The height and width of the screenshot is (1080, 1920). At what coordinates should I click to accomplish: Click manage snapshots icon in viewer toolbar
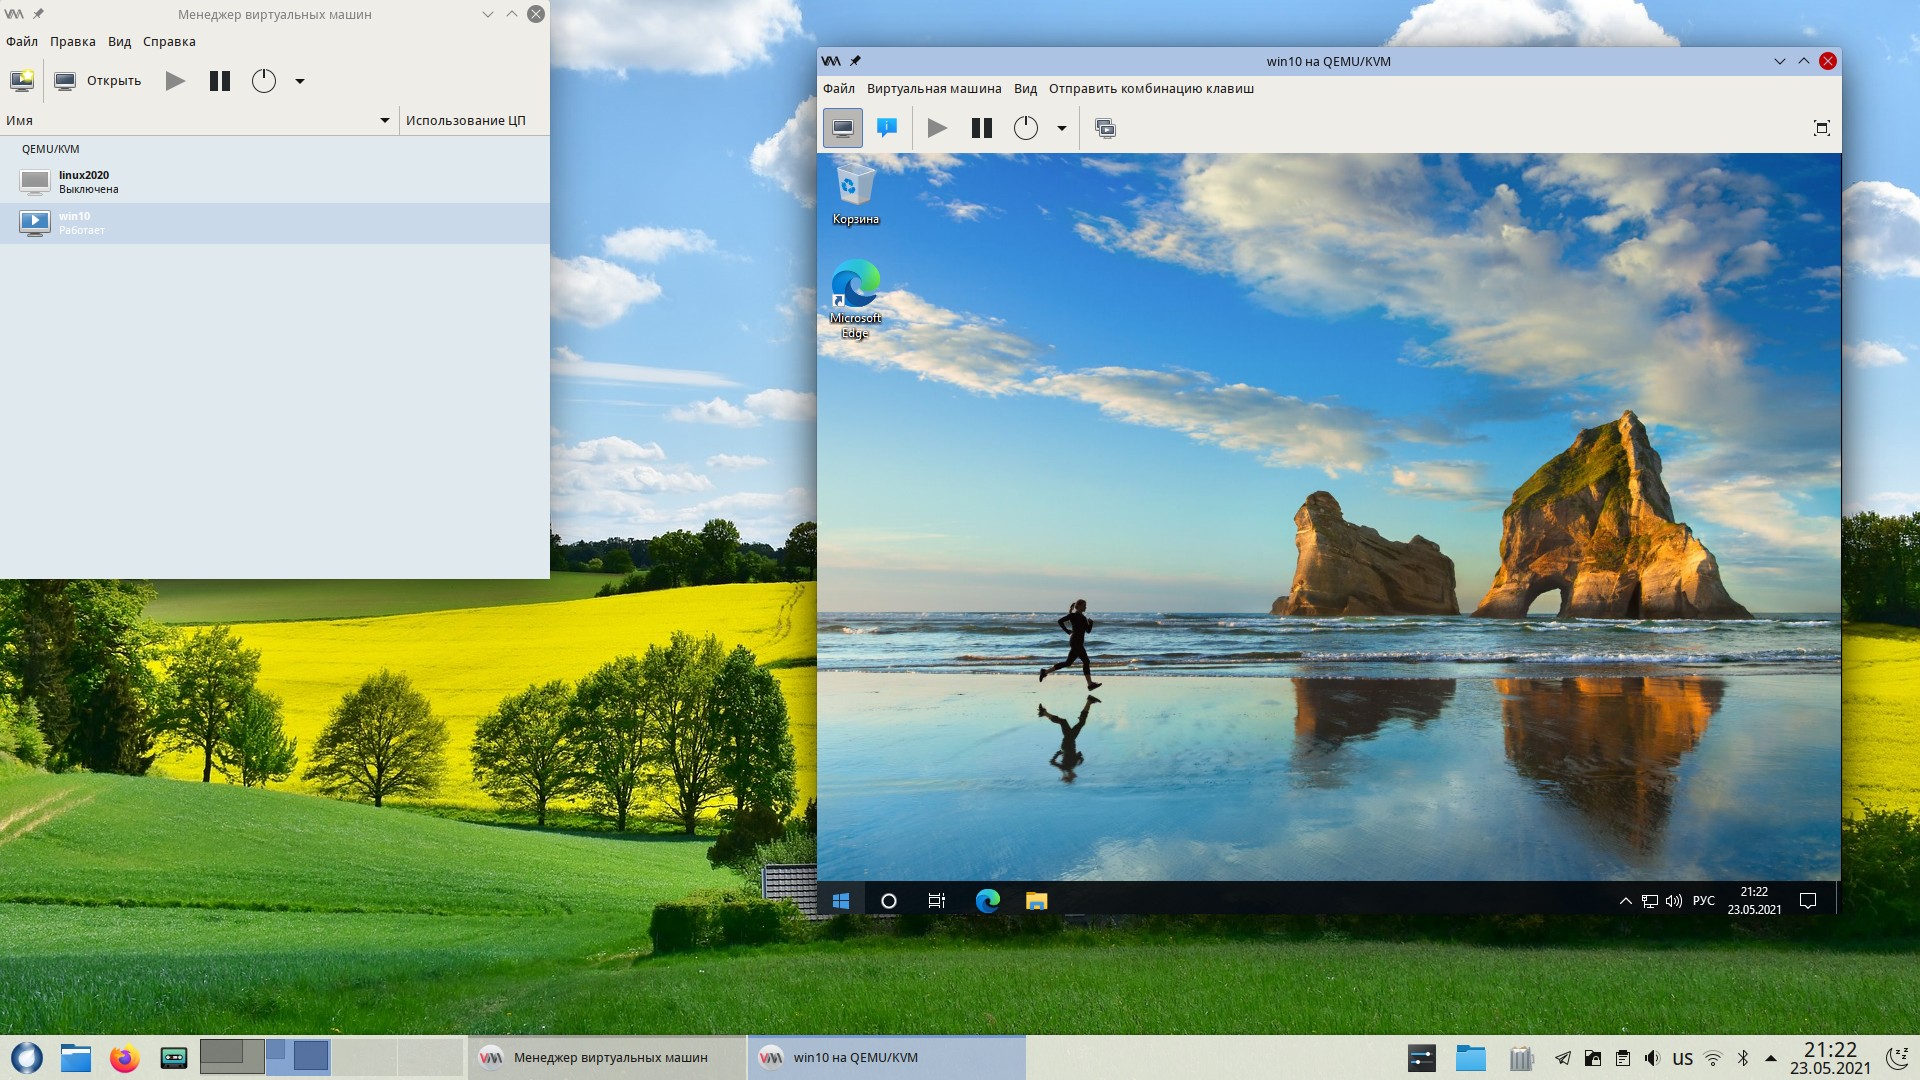[1105, 128]
